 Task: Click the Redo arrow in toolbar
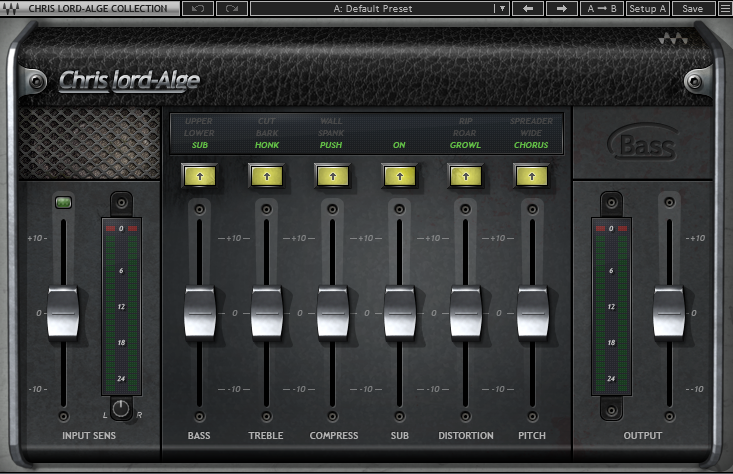coord(232,8)
